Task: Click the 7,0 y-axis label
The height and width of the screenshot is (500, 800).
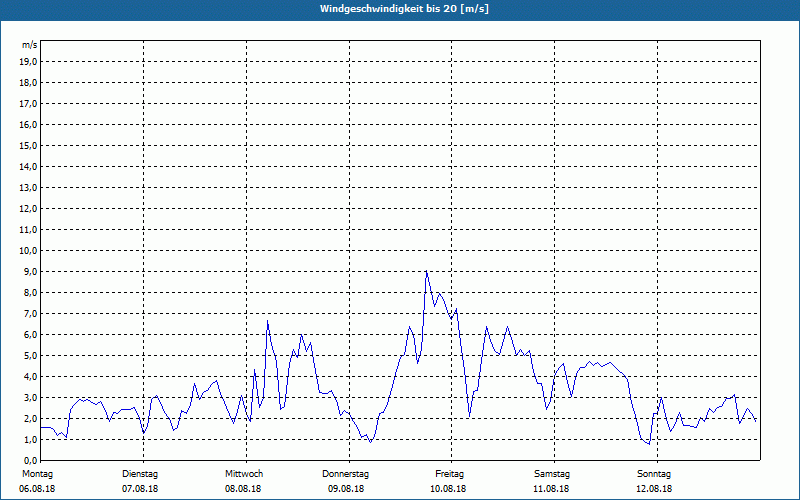Action: pyautogui.click(x=30, y=313)
